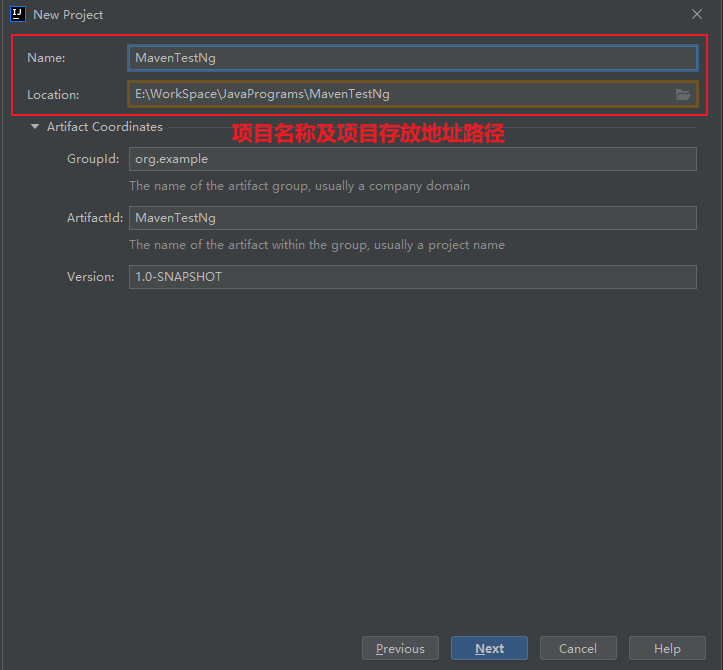Click the GroupId input field
The image size is (723, 670).
[413, 159]
